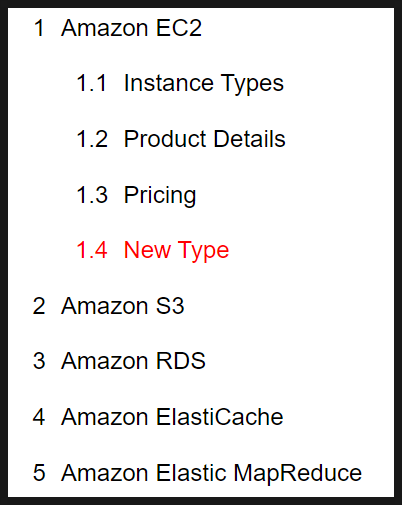Click number 4 beside Amazon ElastiCache
402x505 pixels.
[39, 417]
